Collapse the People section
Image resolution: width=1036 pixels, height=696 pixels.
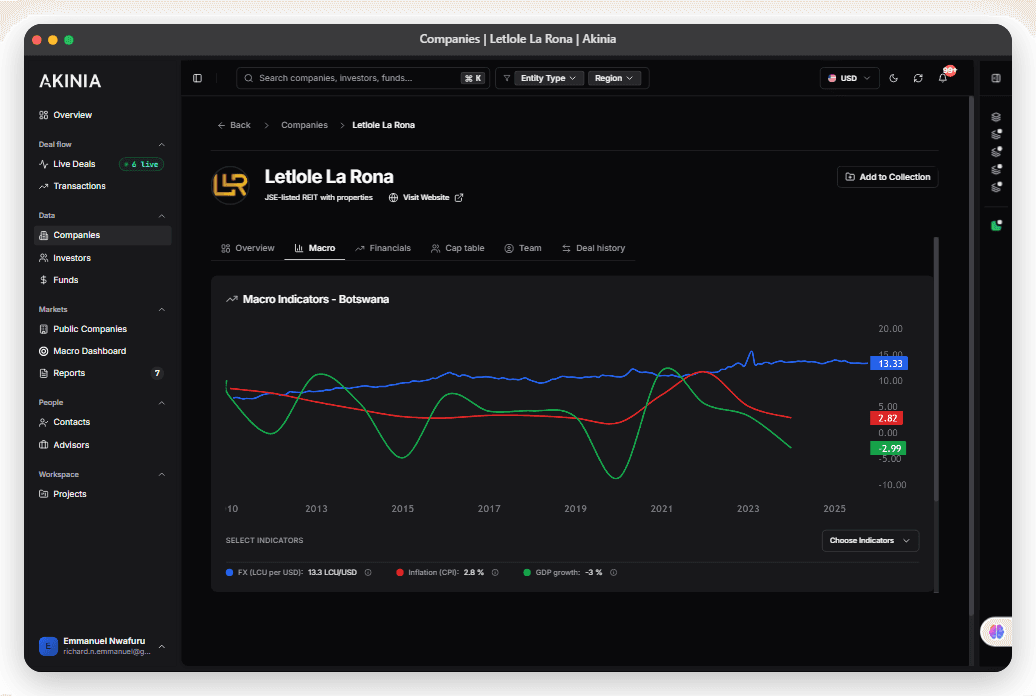point(161,403)
